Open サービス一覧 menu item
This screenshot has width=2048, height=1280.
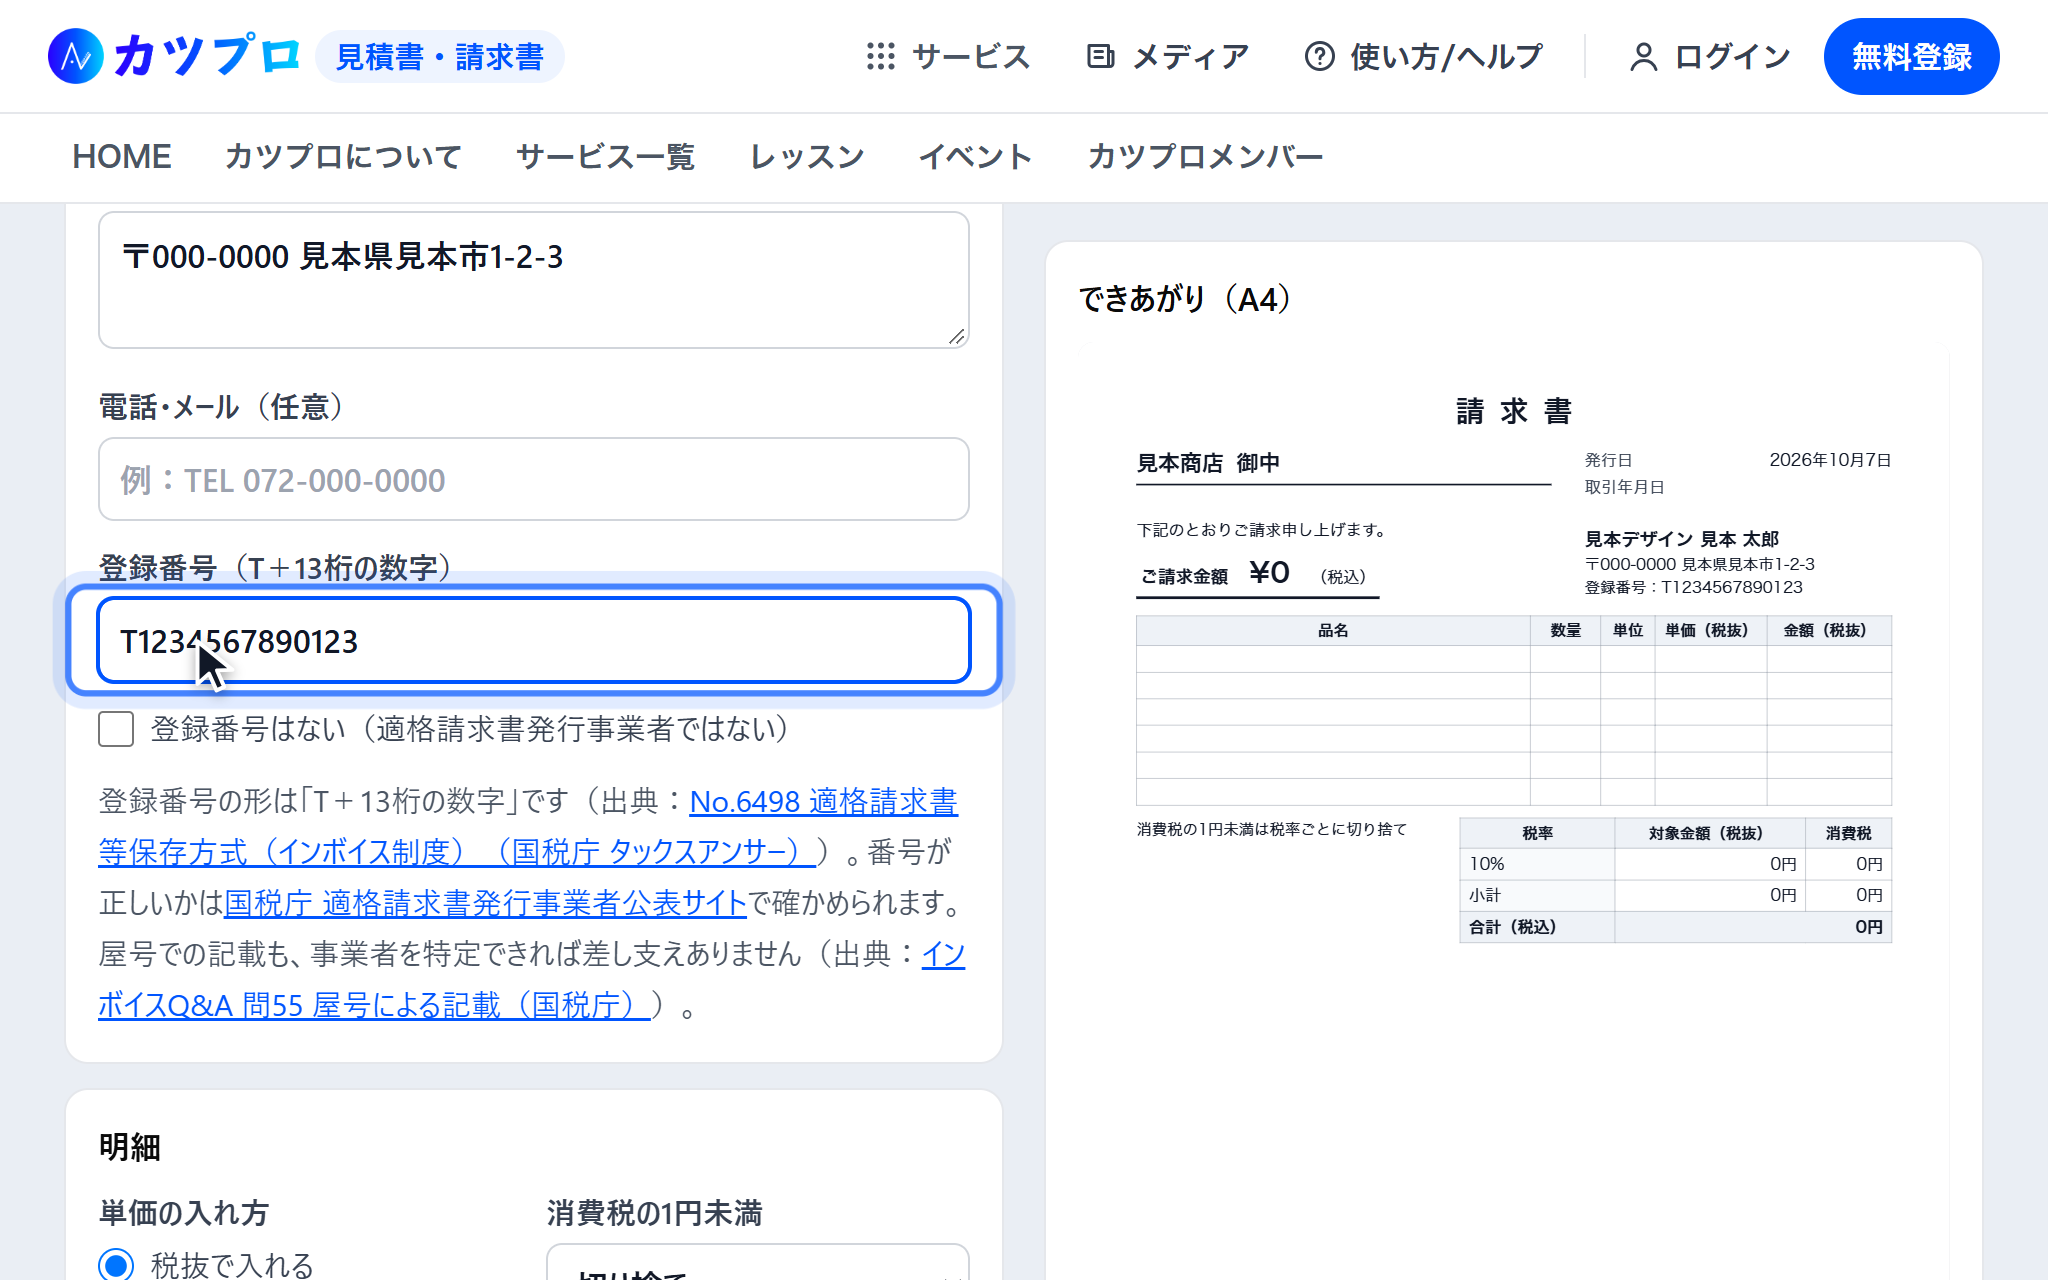605,157
